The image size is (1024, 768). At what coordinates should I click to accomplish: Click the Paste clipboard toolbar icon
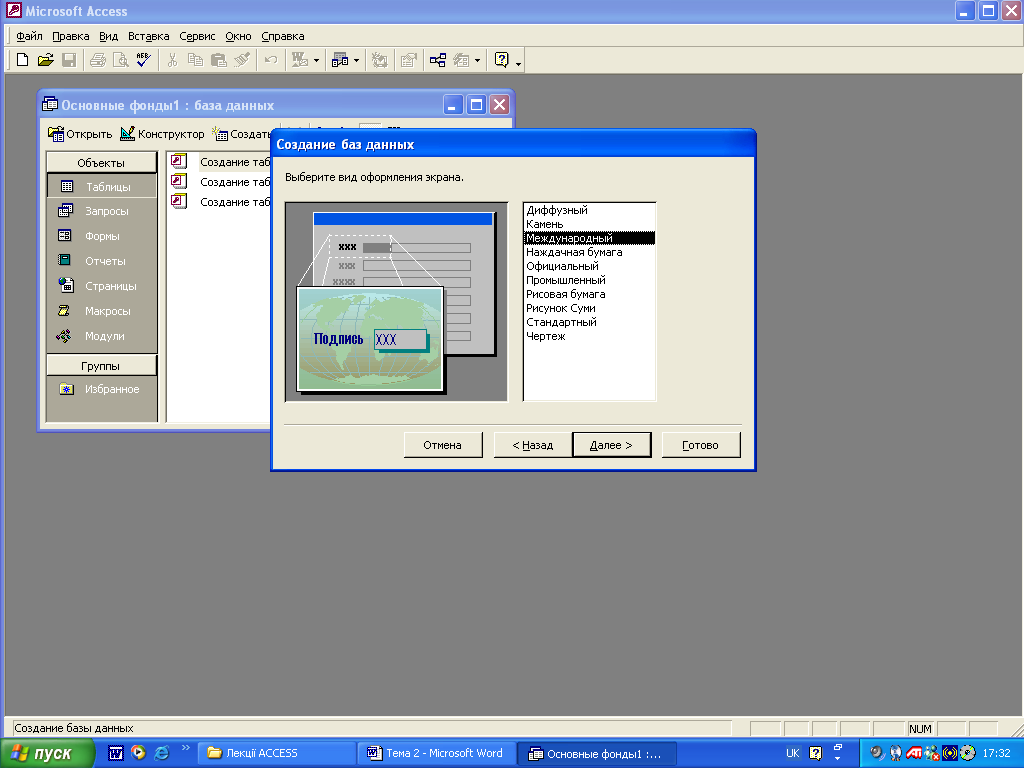click(x=219, y=60)
